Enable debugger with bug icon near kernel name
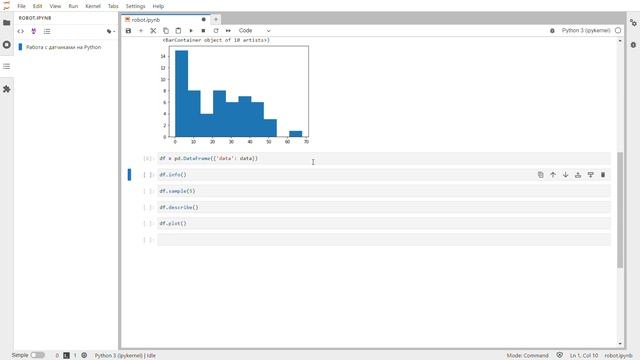The width and height of the screenshot is (640, 360). tap(552, 31)
